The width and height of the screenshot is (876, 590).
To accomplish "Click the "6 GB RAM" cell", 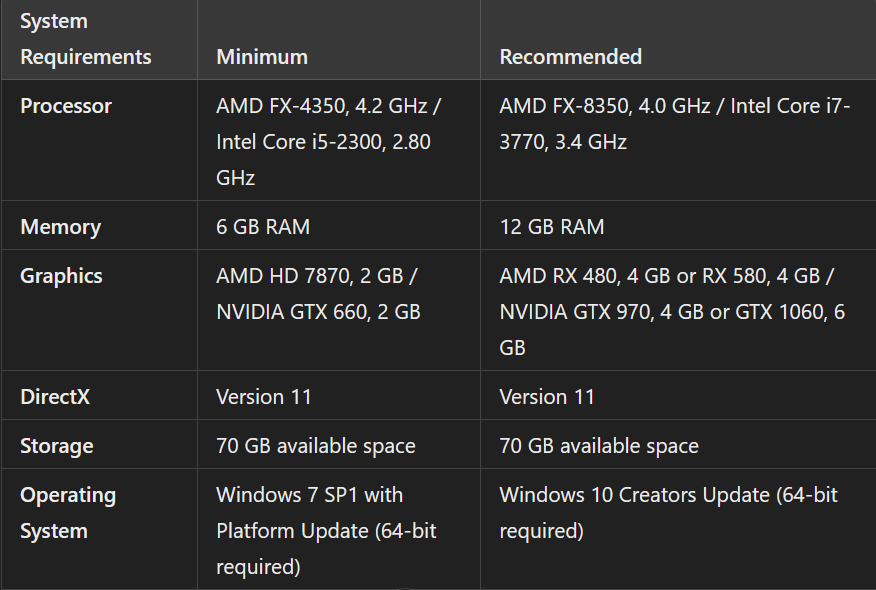I will pos(263,227).
